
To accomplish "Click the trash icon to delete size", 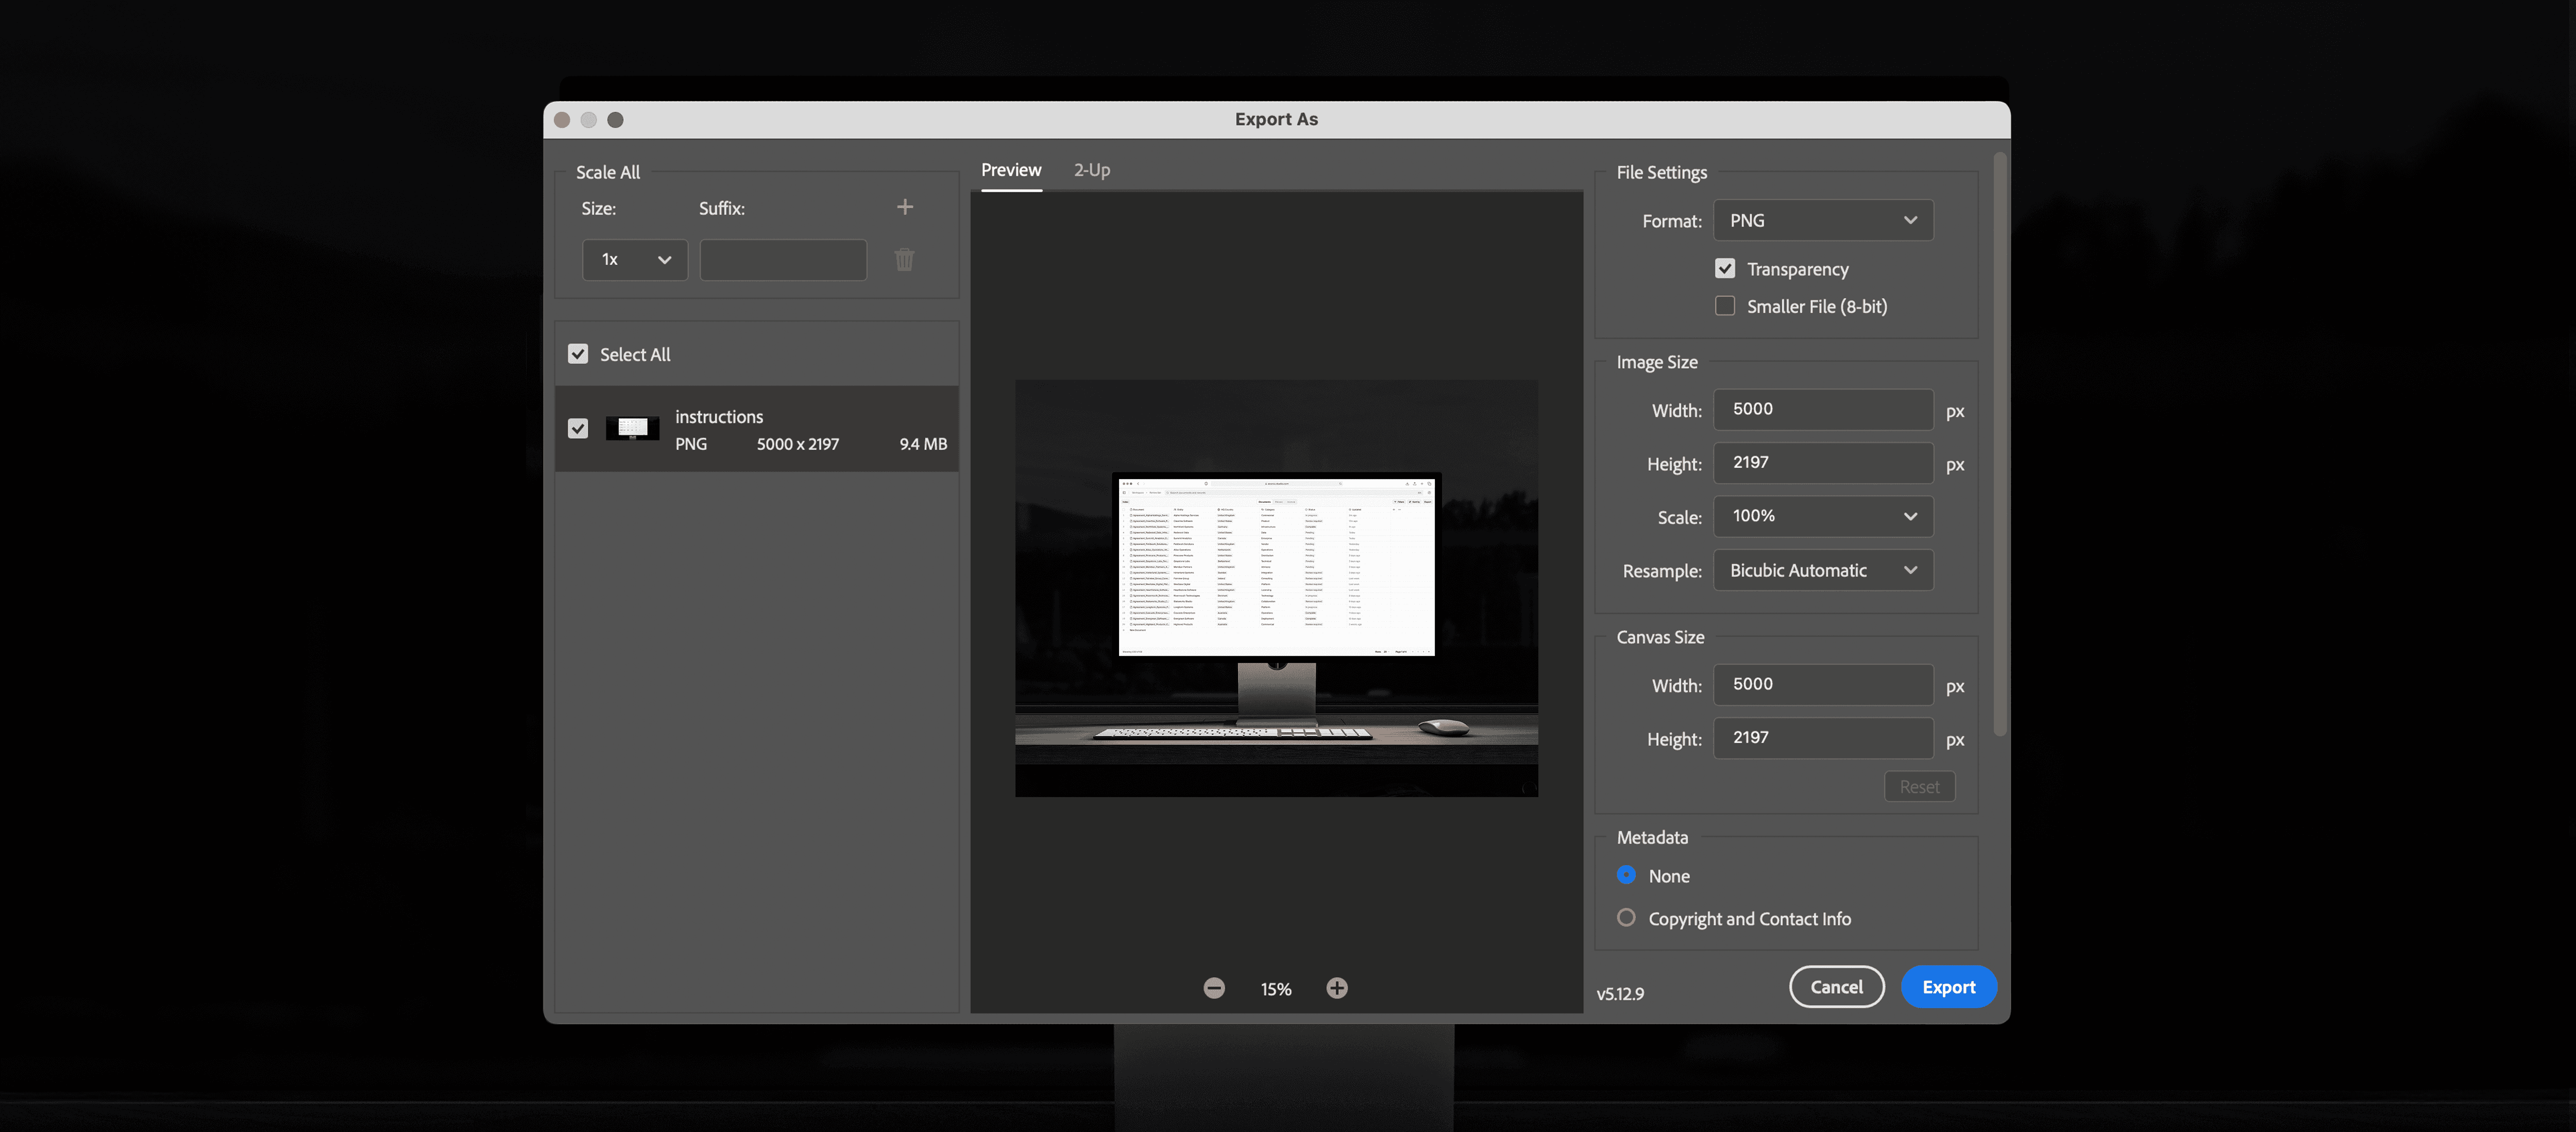I will pyautogui.click(x=904, y=260).
